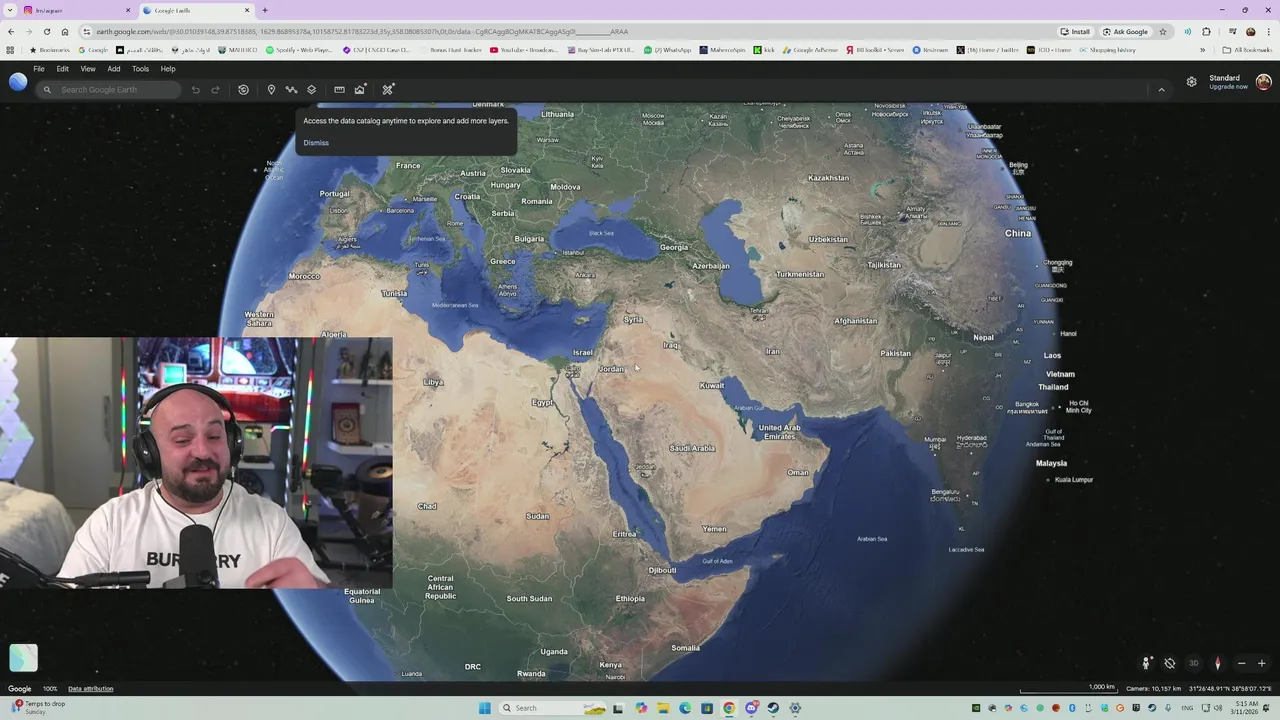Screen dimensions: 1280x720
Task: Open the View menu
Action: click(88, 69)
